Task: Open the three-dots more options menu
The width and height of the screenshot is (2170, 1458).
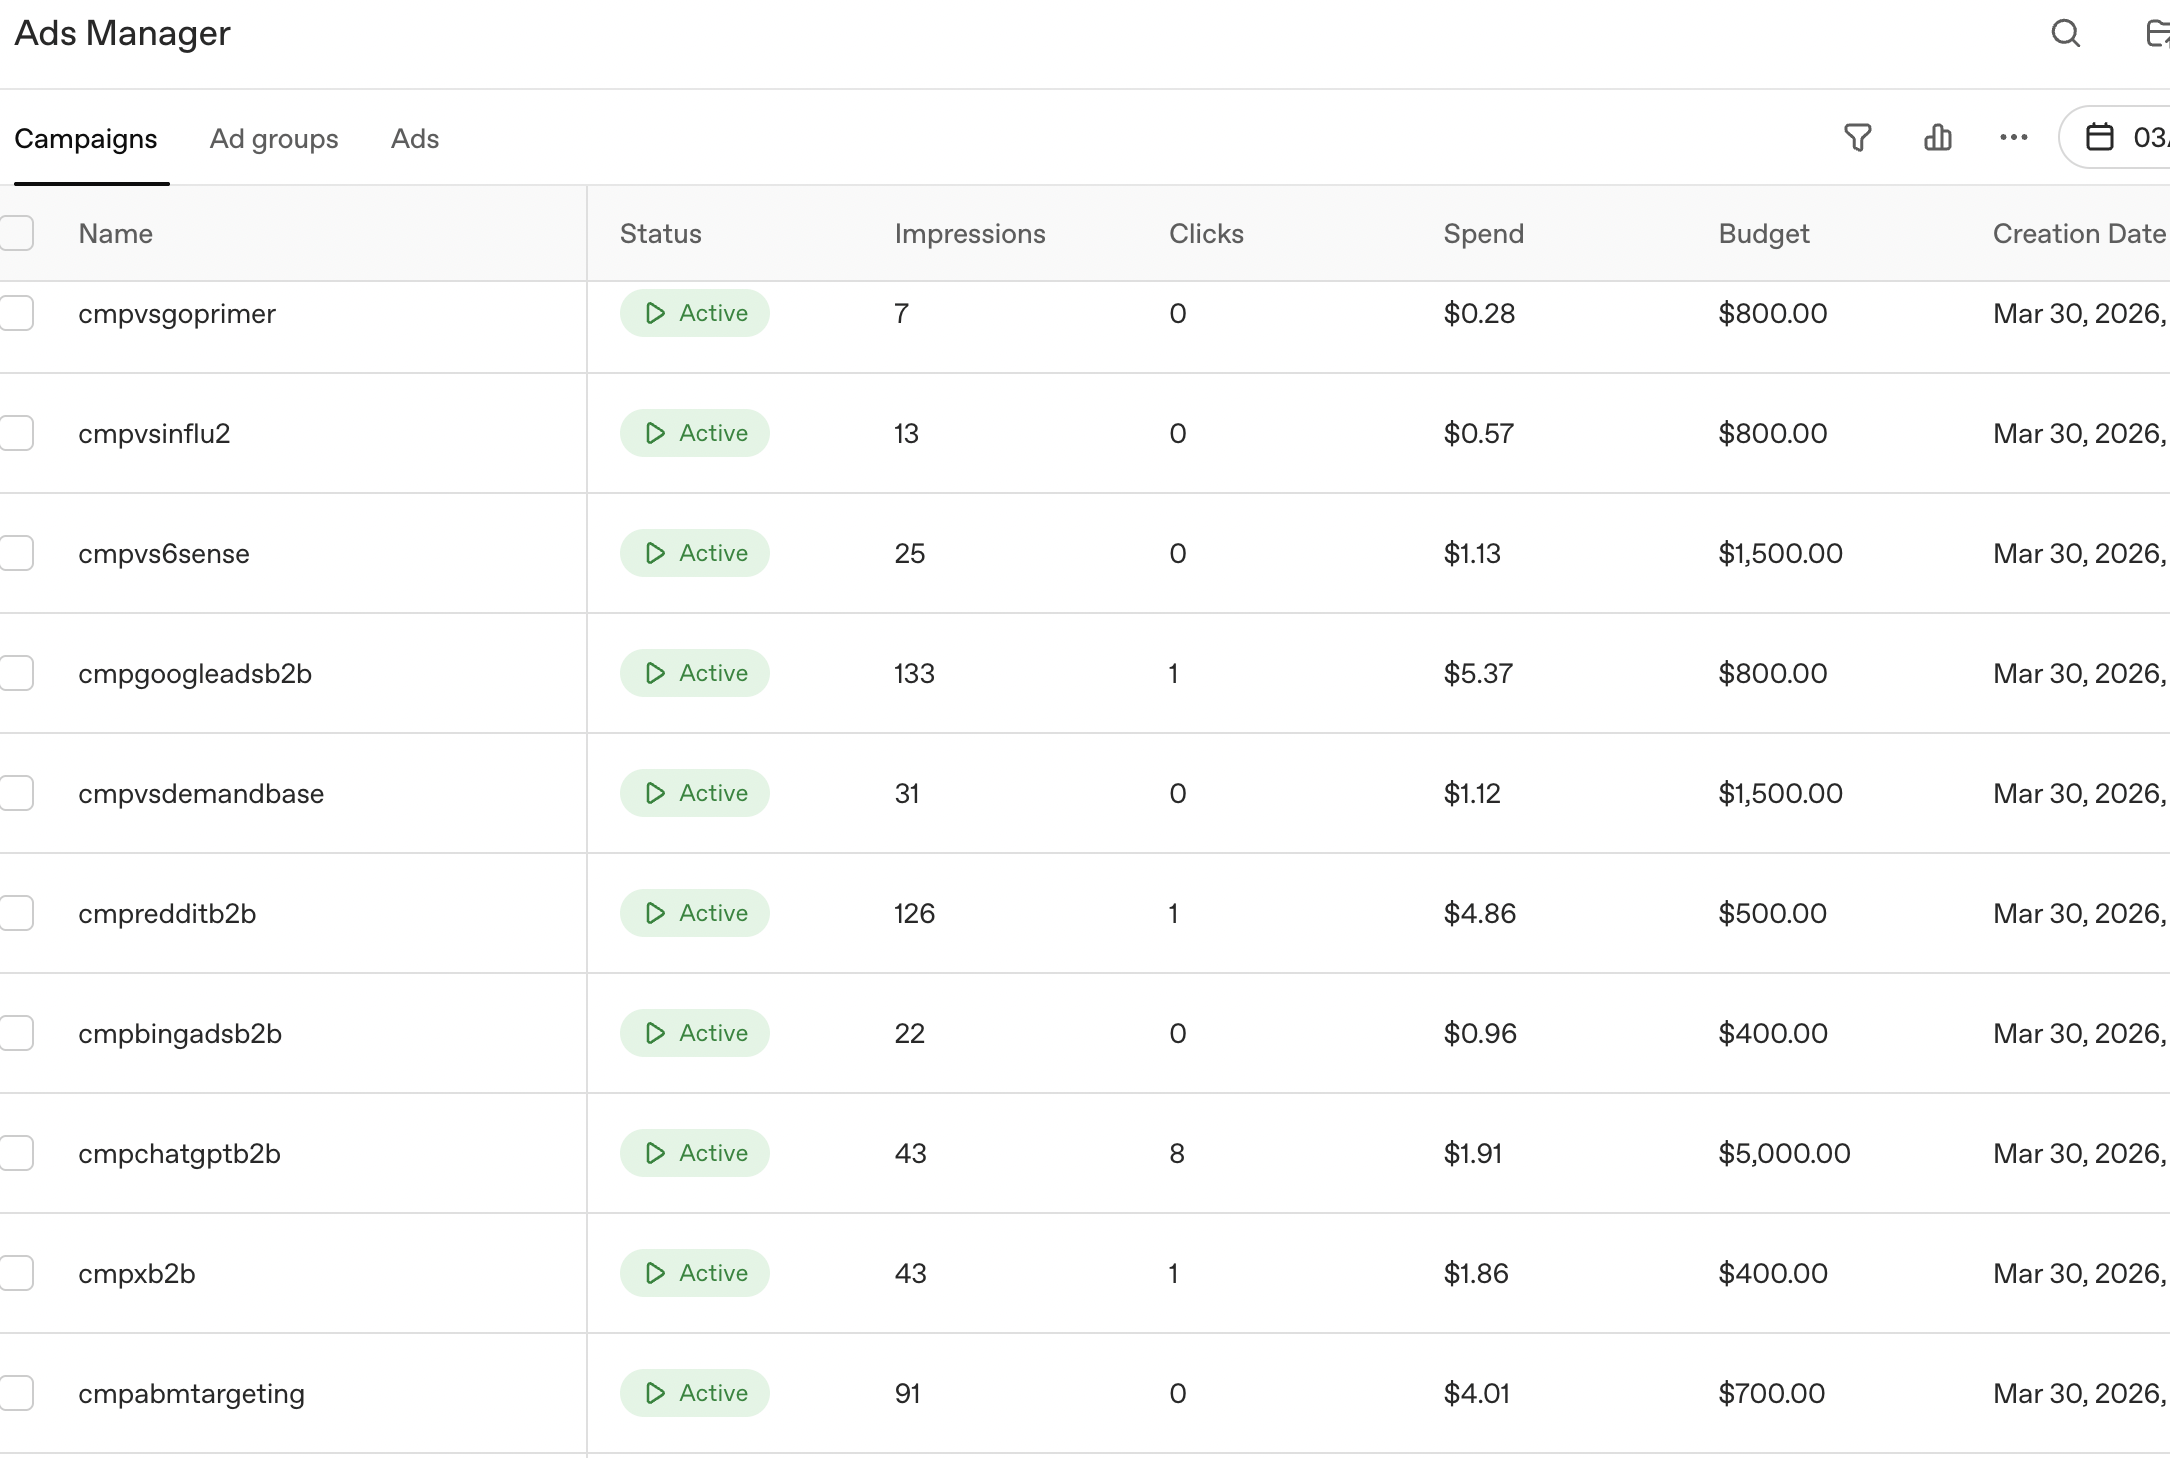Action: pos(2013,138)
